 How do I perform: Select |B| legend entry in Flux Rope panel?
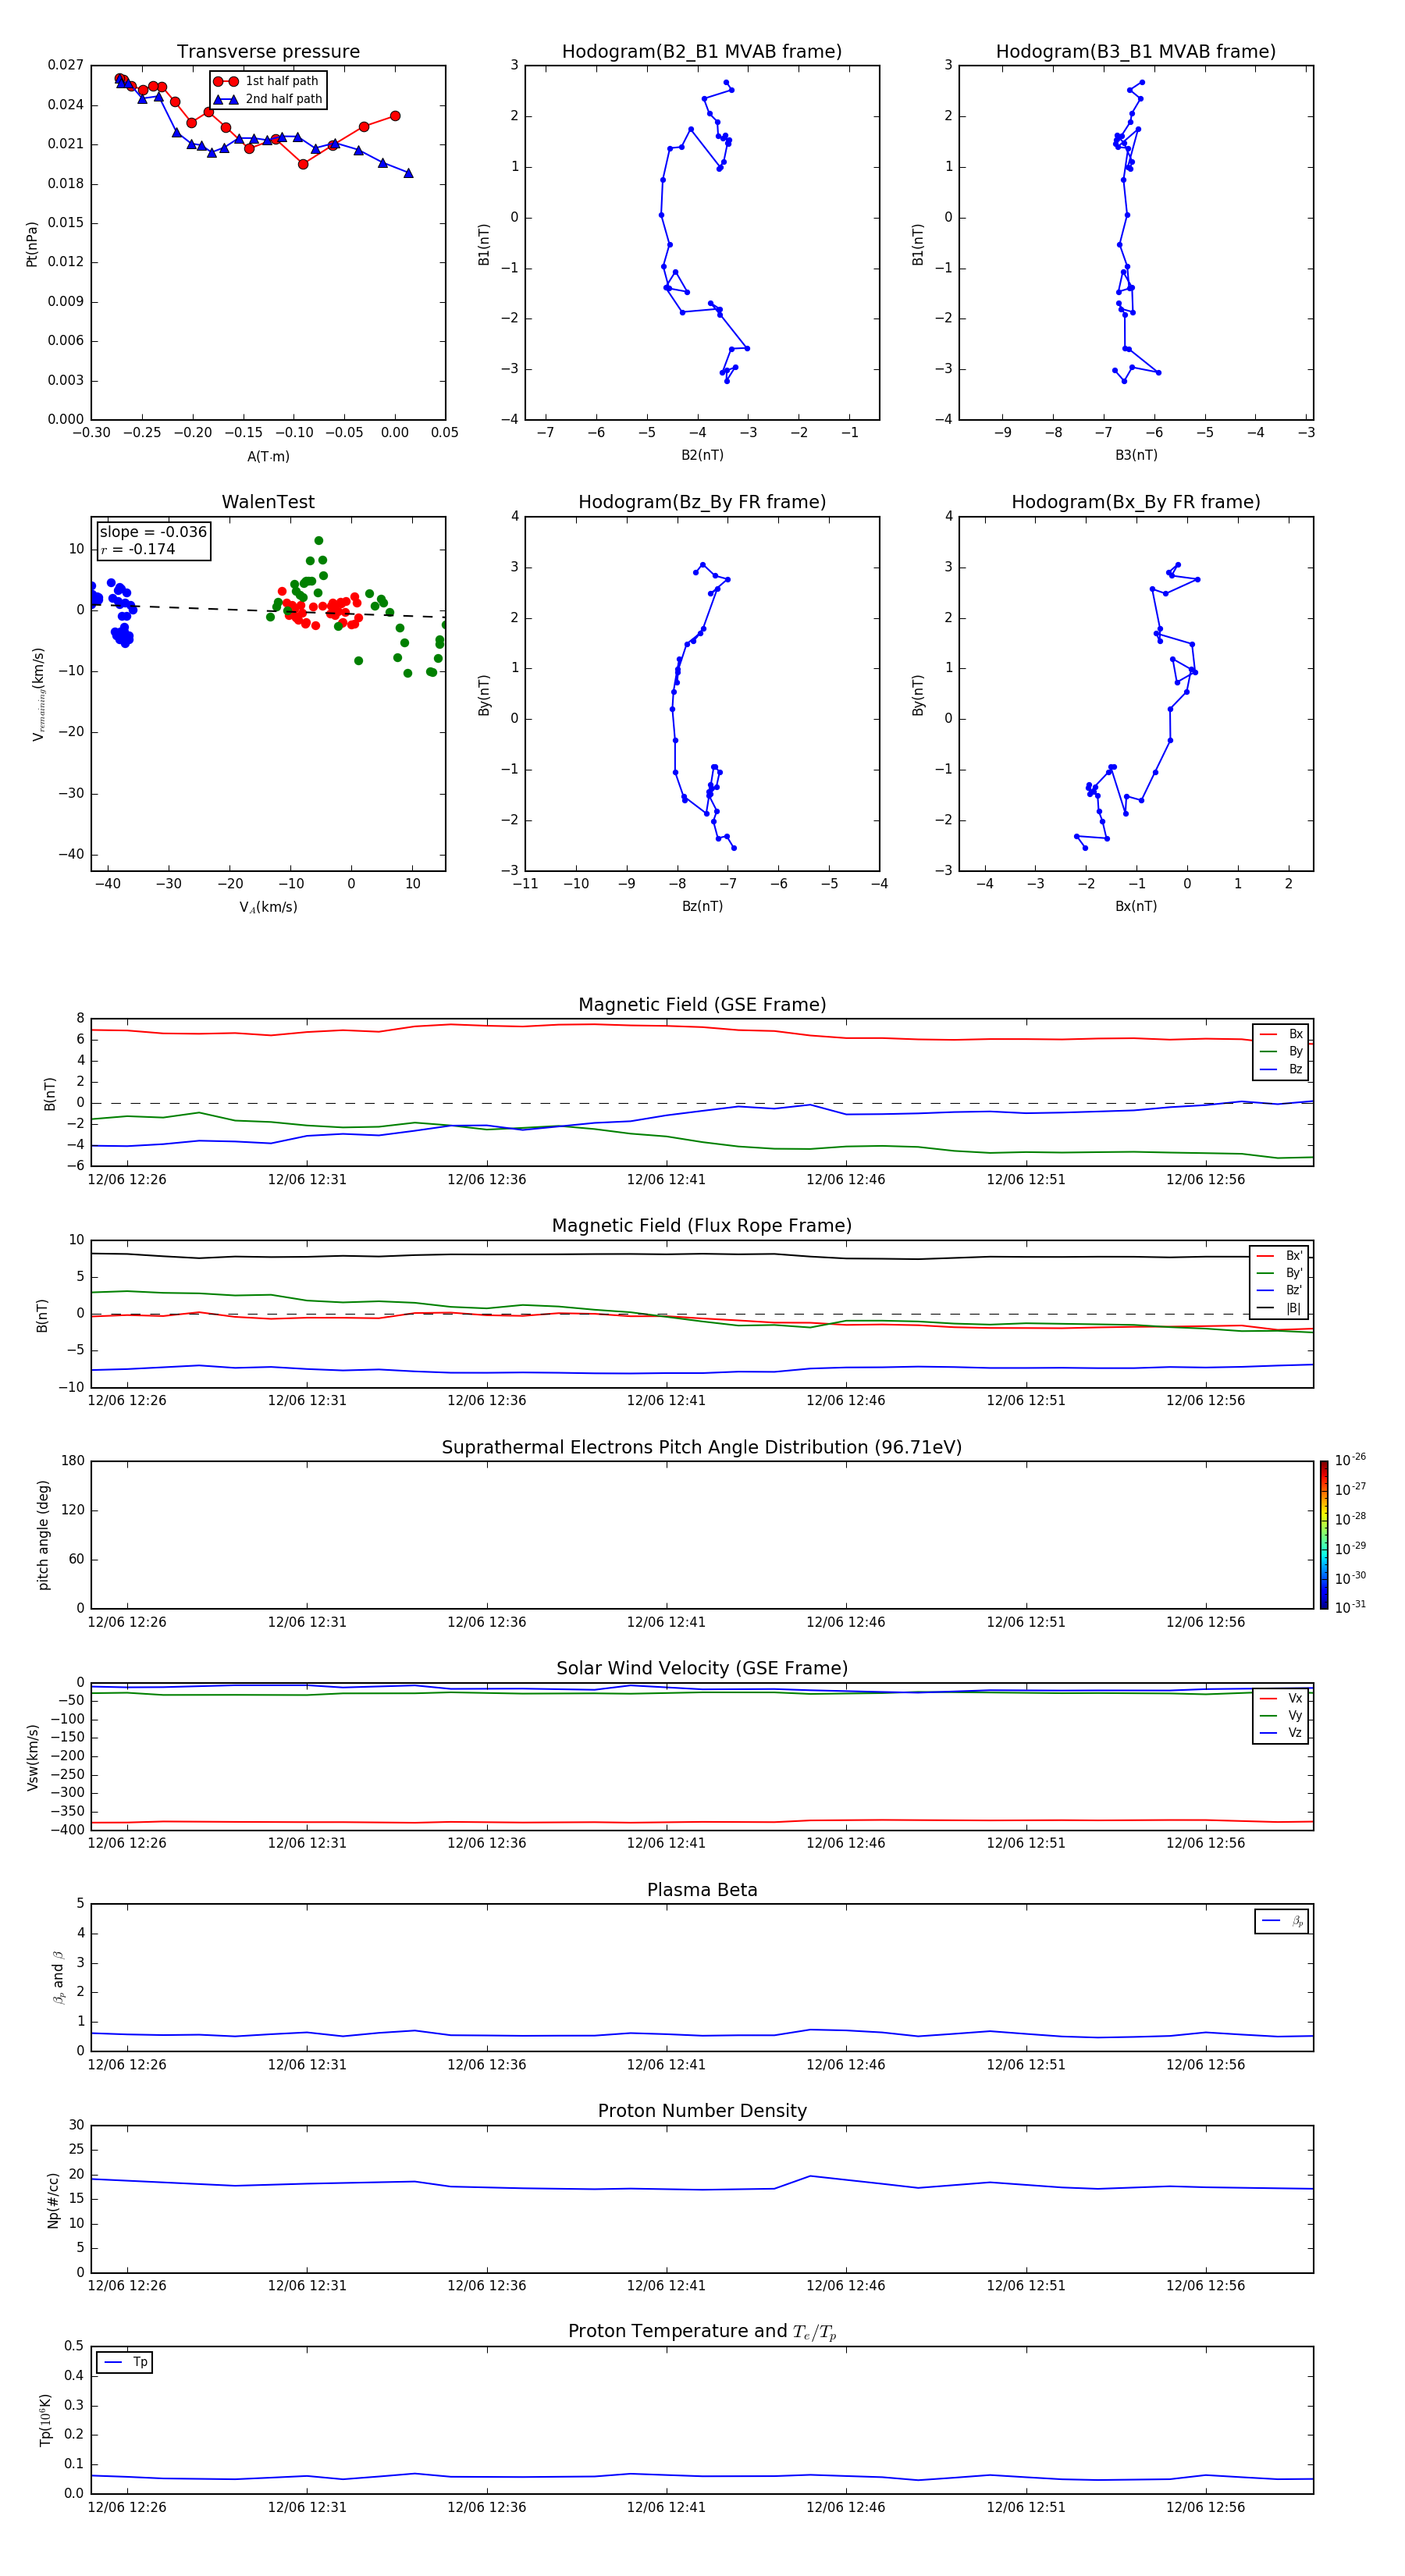pyautogui.click(x=1280, y=1308)
